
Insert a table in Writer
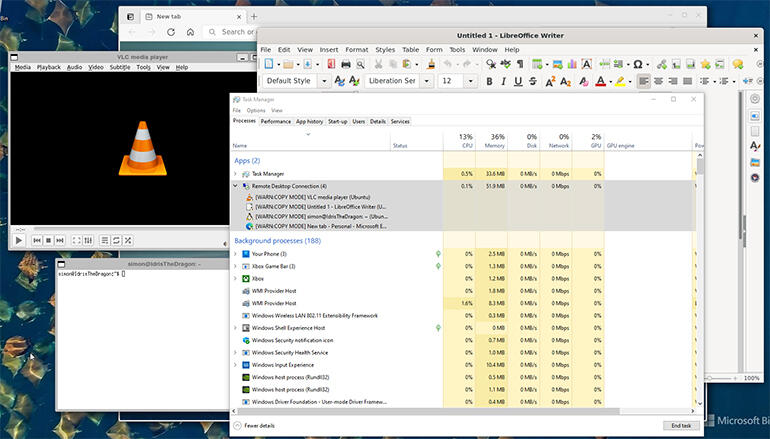(x=537, y=64)
